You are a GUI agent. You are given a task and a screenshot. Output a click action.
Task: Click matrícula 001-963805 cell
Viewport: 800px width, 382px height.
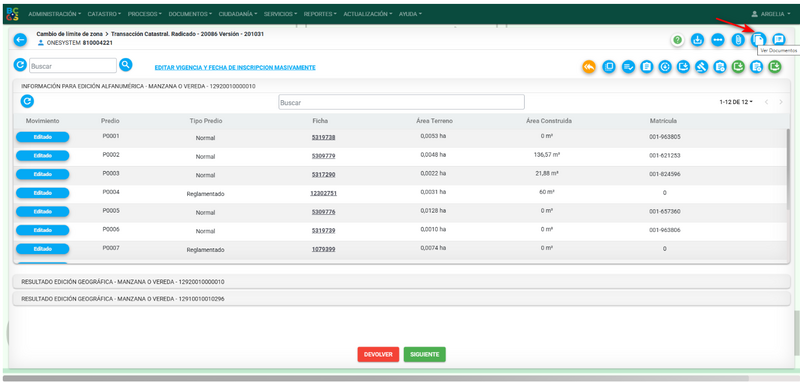[665, 137]
